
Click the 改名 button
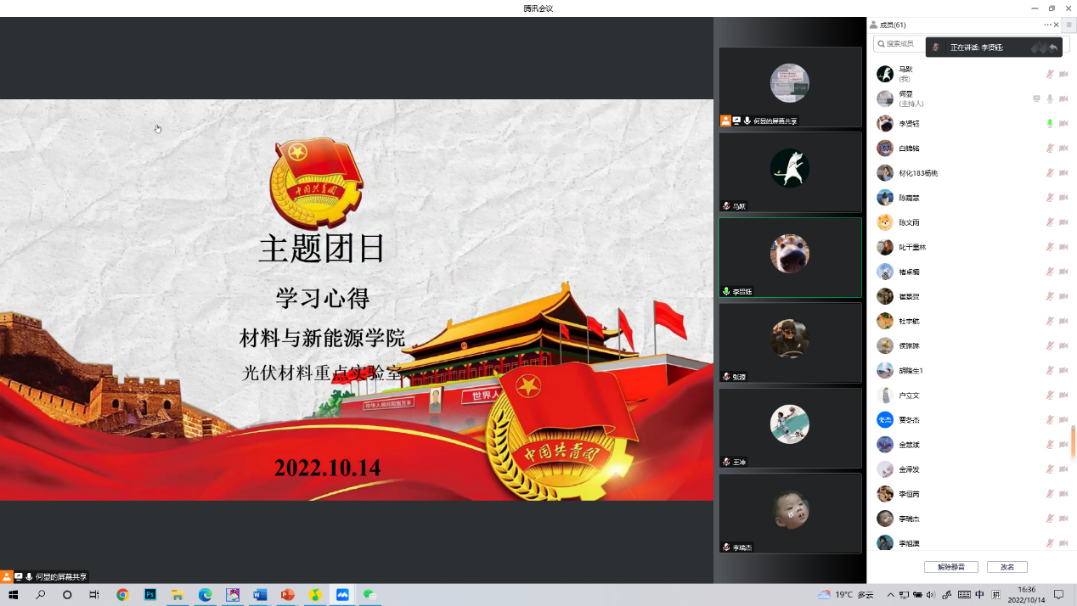pyautogui.click(x=1007, y=567)
